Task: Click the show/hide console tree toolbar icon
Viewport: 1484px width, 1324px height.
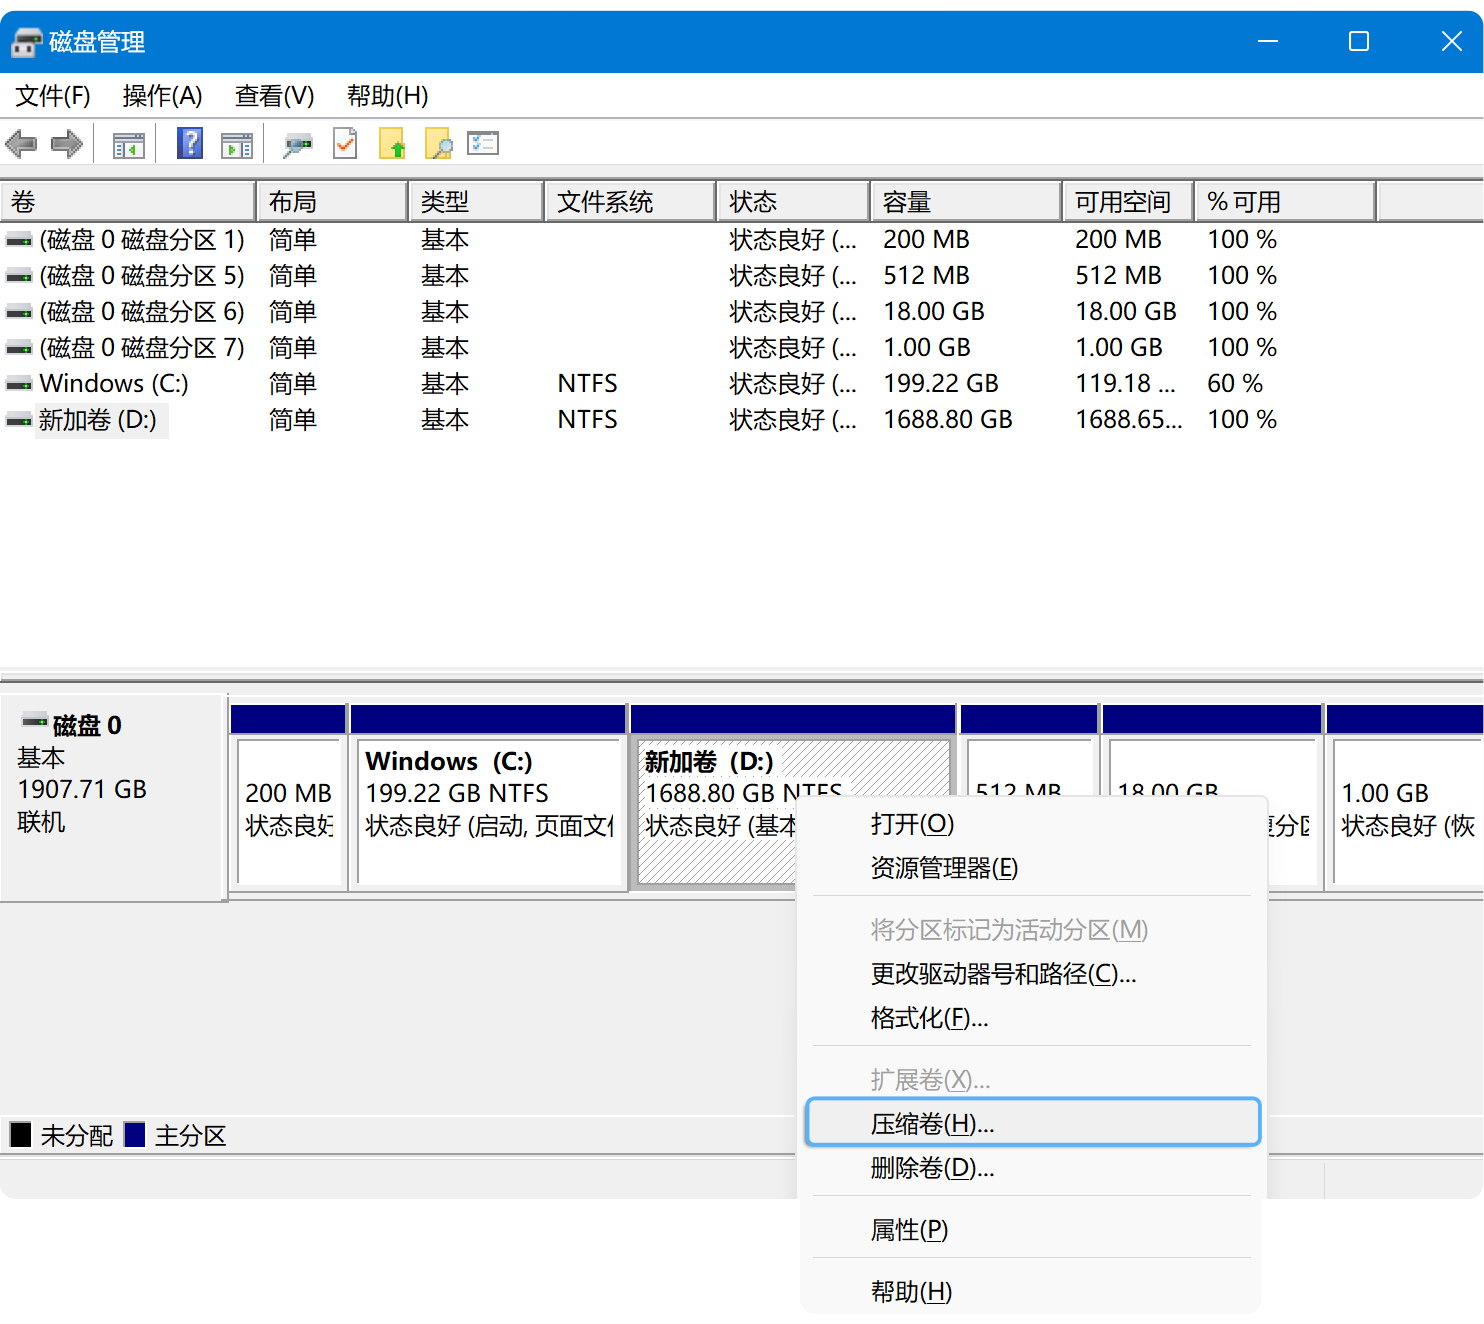Action: [129, 145]
